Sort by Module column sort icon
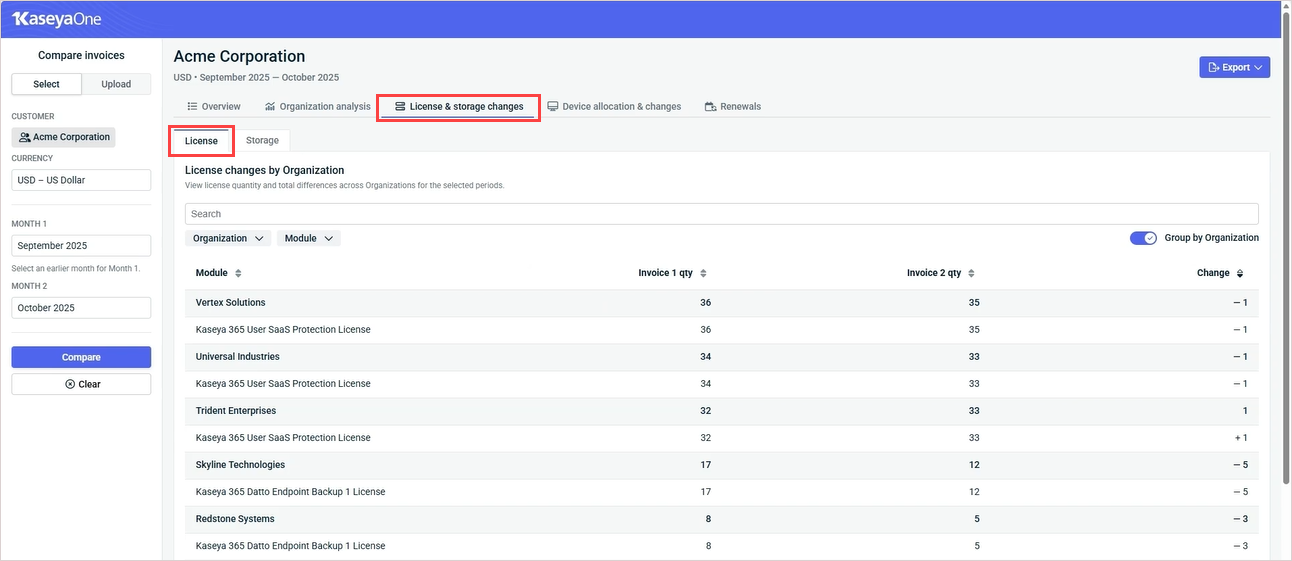 click(x=238, y=273)
